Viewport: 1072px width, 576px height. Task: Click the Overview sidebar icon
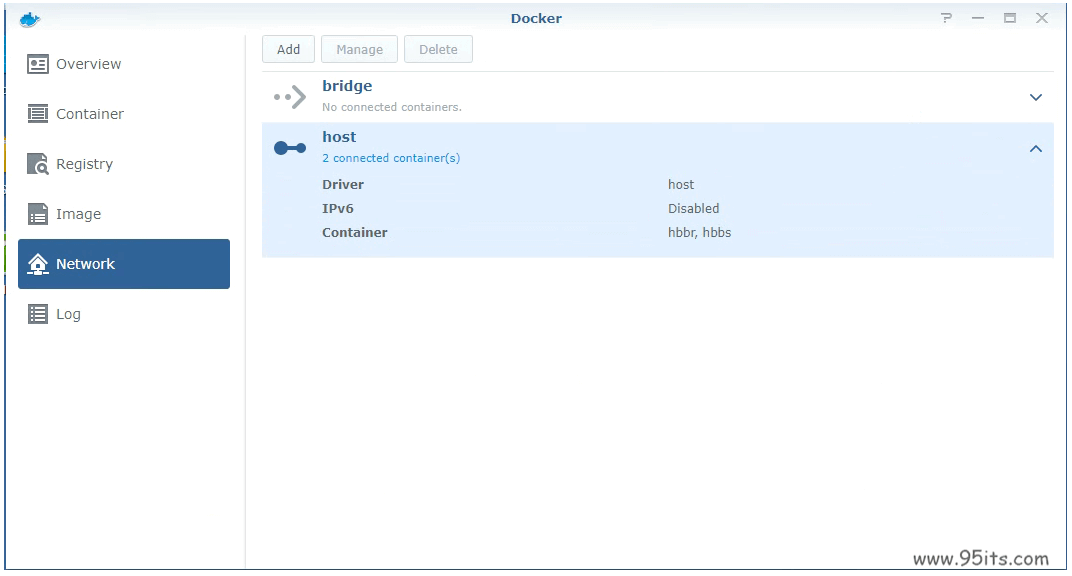[x=38, y=64]
